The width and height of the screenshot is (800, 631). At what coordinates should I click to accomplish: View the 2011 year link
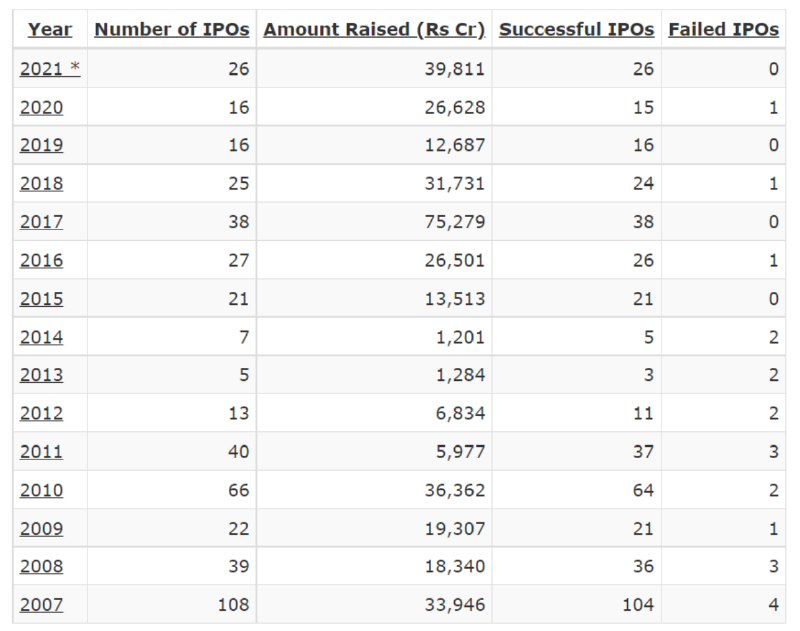click(x=41, y=452)
